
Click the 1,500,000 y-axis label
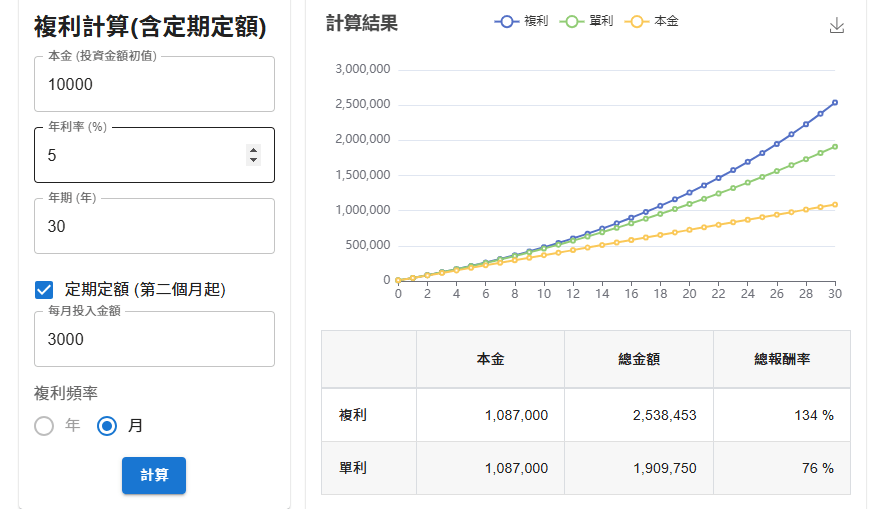click(362, 175)
